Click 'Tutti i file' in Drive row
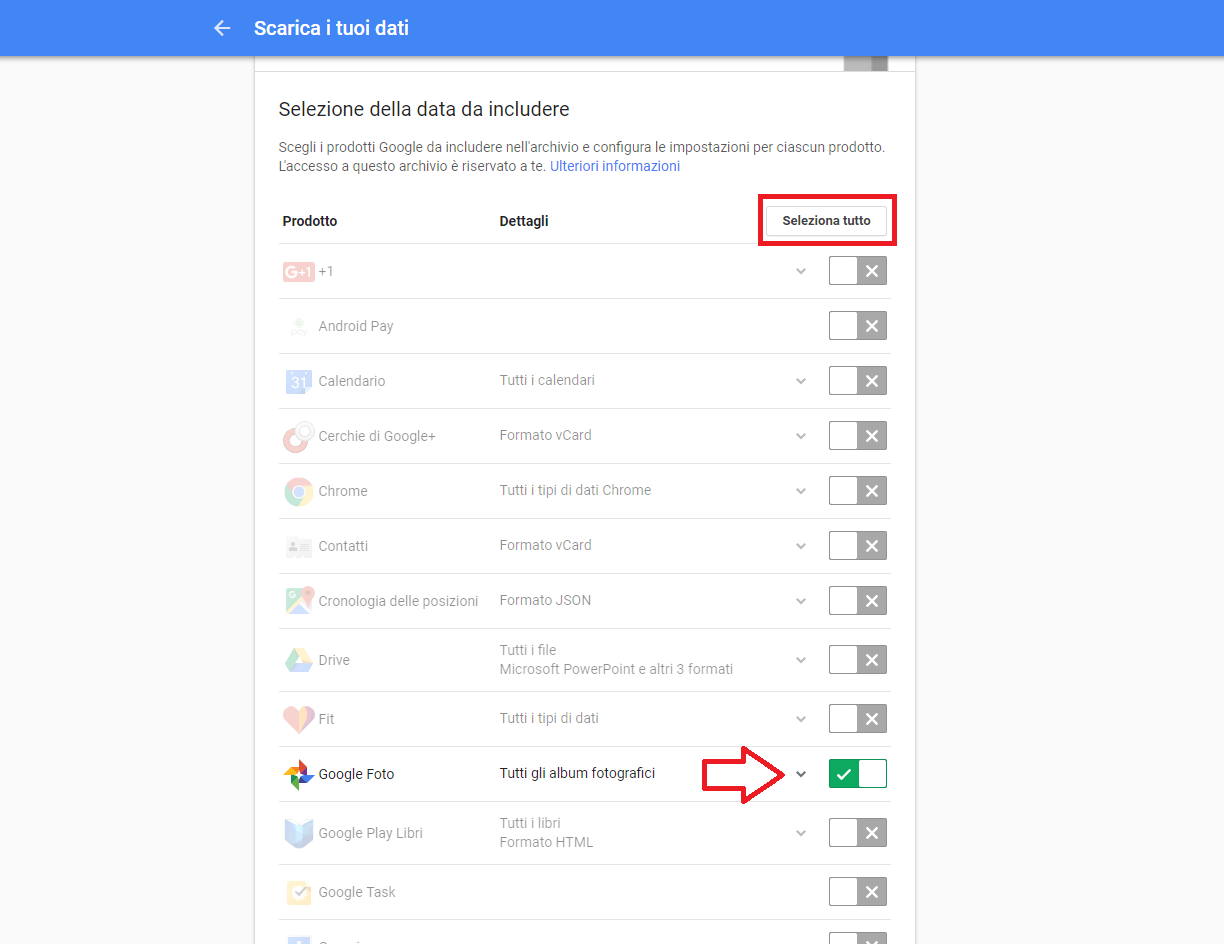The width and height of the screenshot is (1224, 944). tap(527, 650)
